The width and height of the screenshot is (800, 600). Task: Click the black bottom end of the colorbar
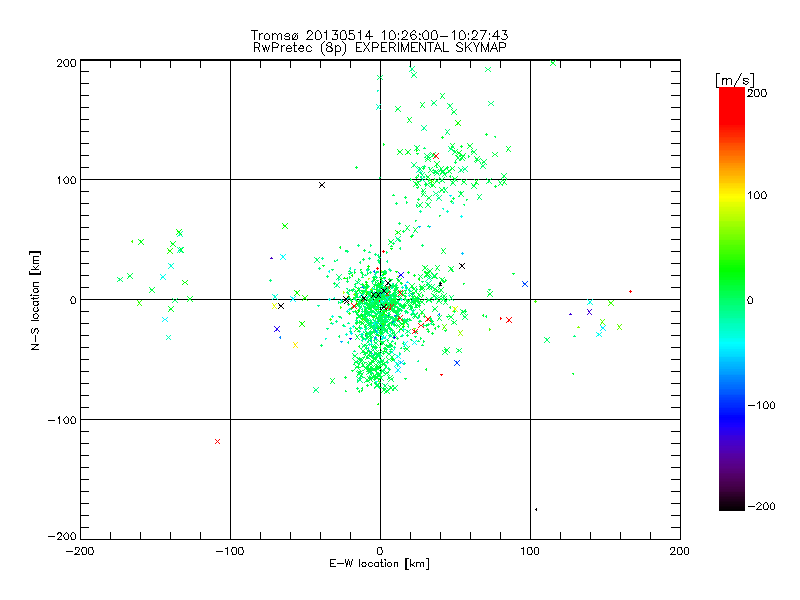coord(732,504)
